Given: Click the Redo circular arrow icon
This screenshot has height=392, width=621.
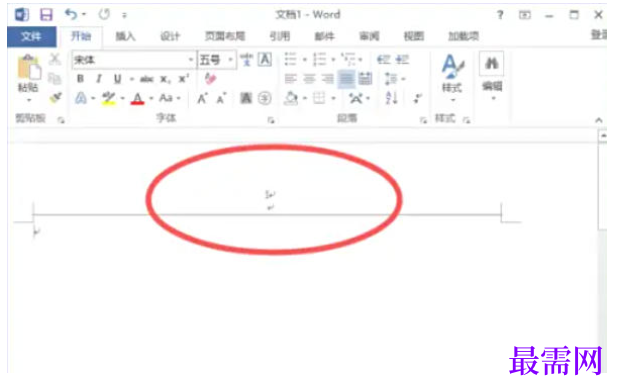Looking at the screenshot, I should pos(105,15).
